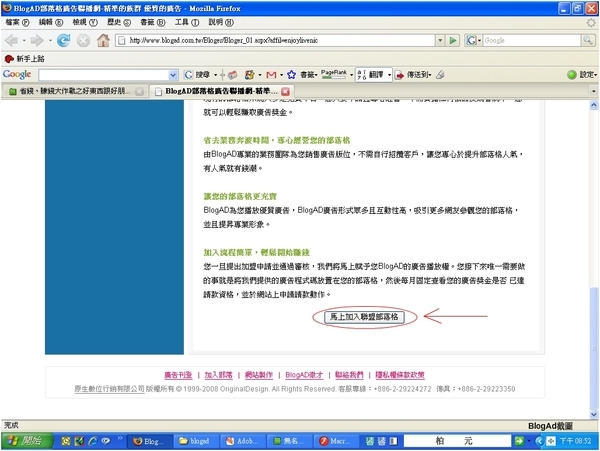Open the Back button history dropdown arrow
The height and width of the screenshot is (451, 600).
click(24, 40)
